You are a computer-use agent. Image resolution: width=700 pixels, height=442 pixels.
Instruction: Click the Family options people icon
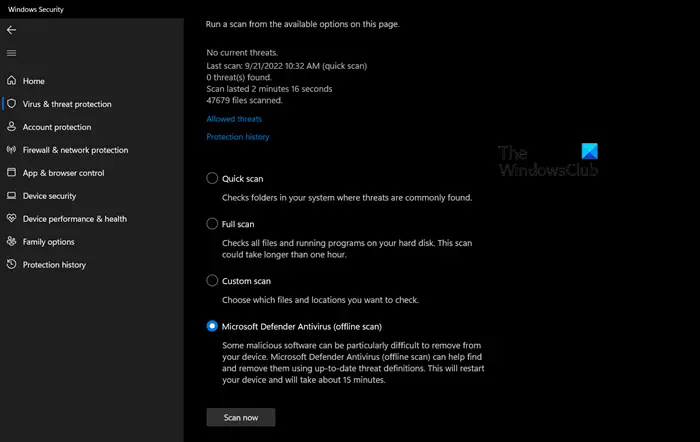coord(12,241)
